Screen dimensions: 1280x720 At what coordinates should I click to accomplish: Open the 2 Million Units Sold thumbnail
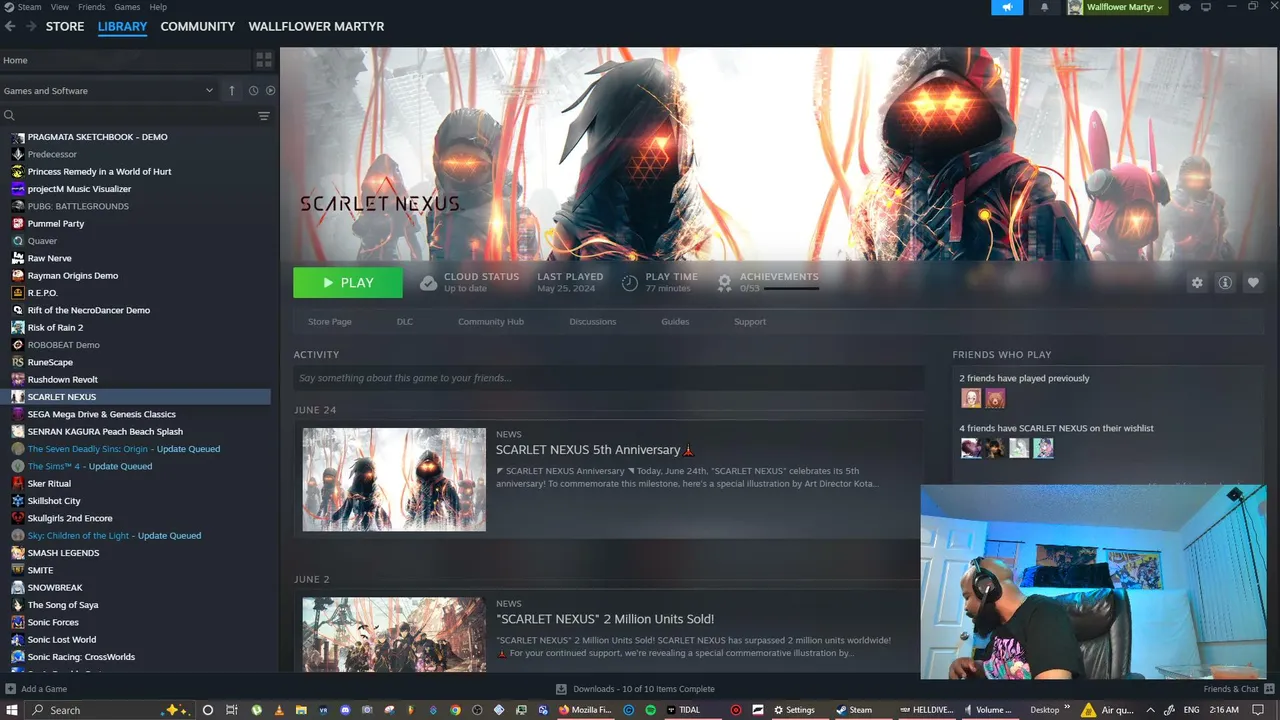pos(394,635)
